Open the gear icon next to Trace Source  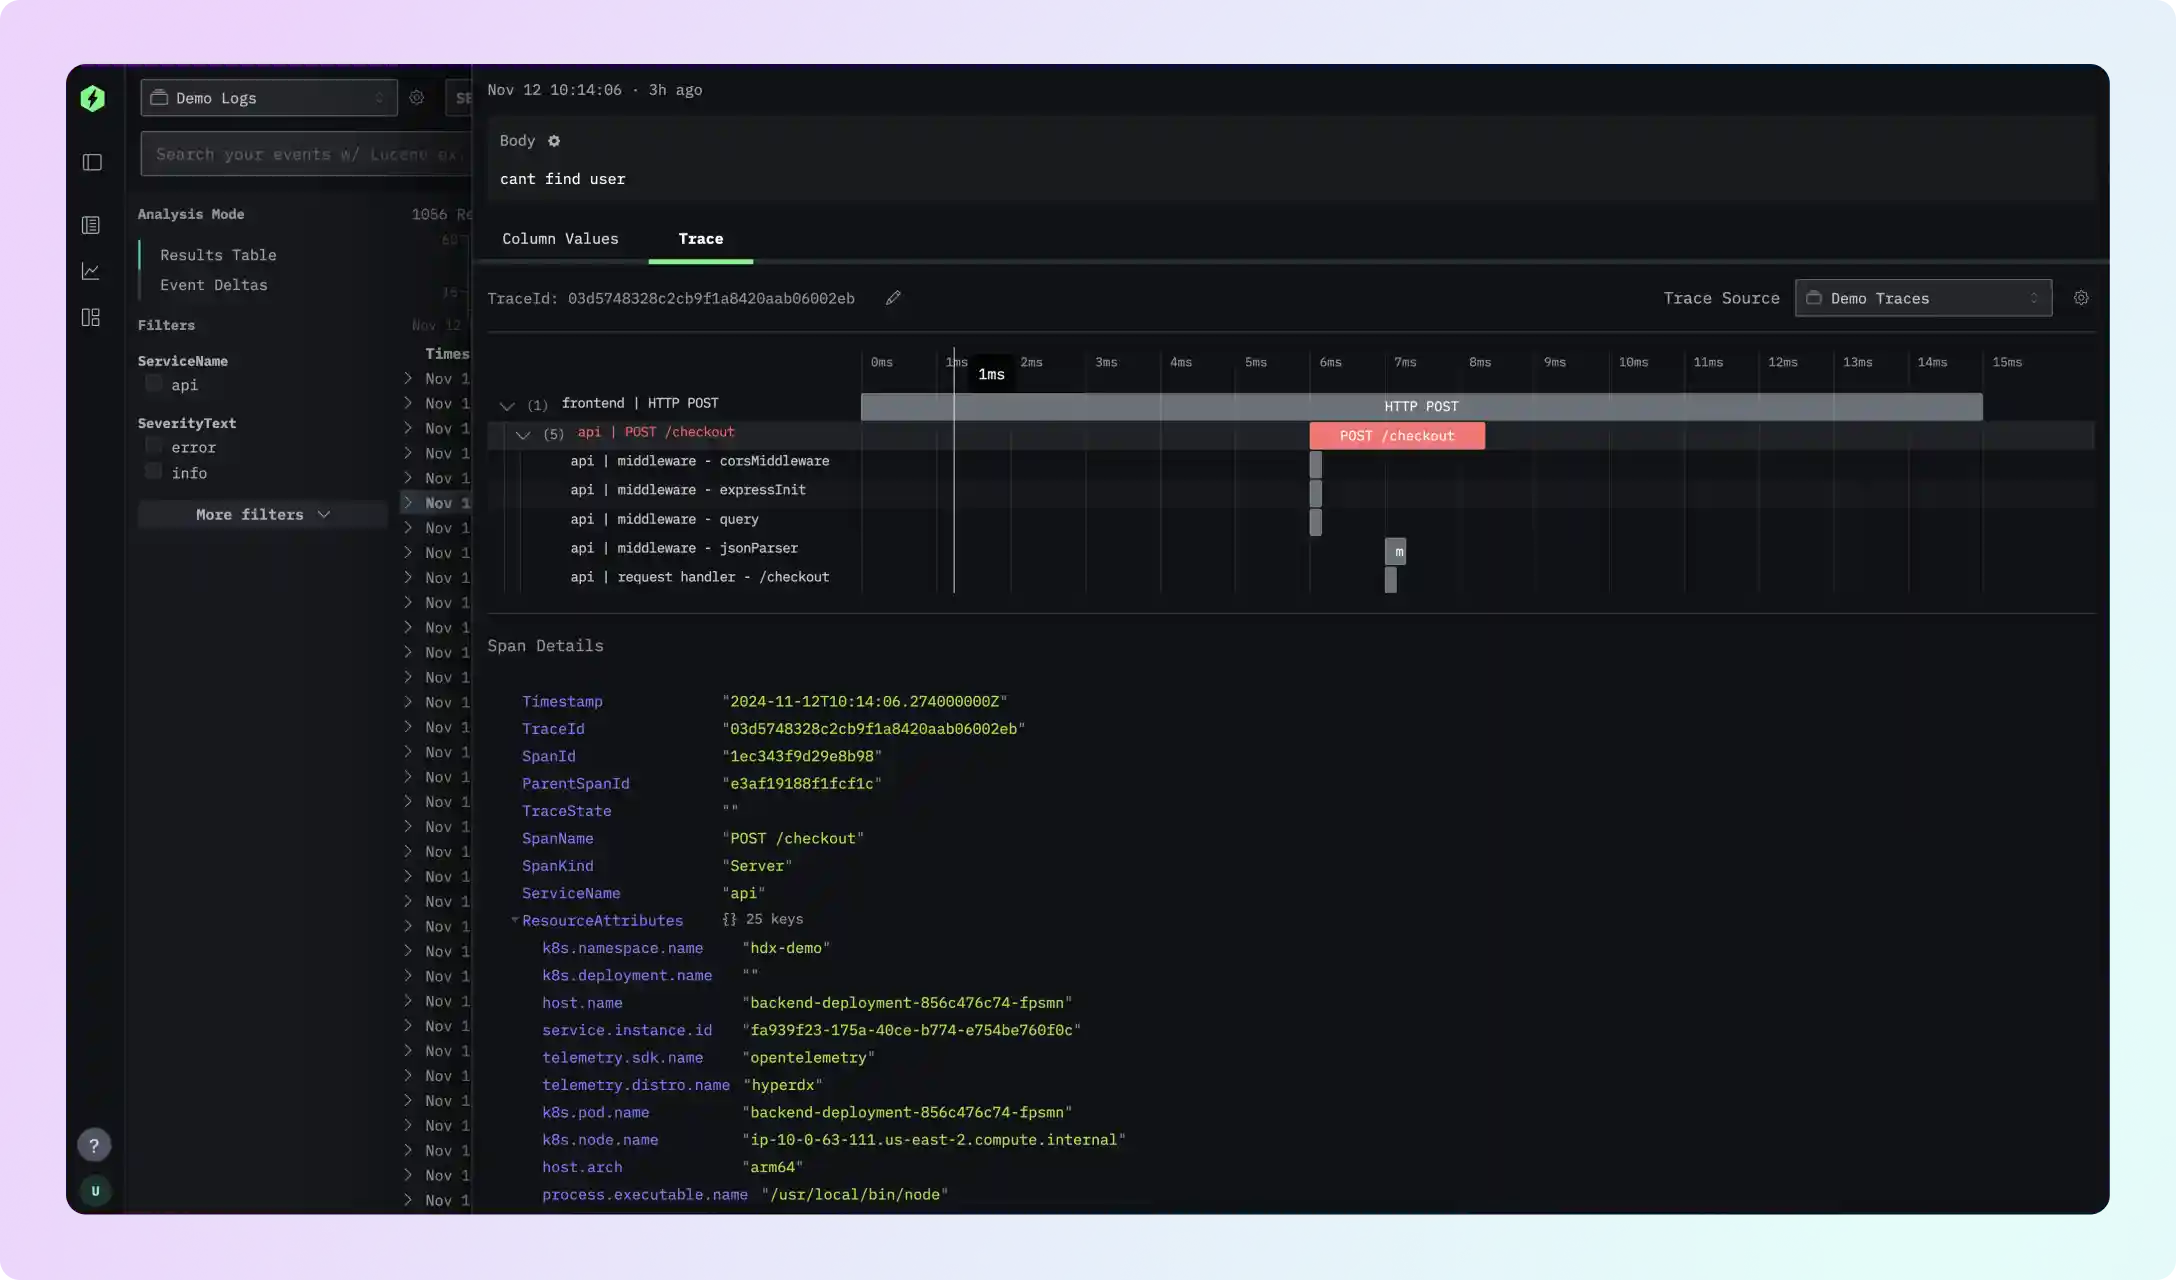click(x=2081, y=298)
